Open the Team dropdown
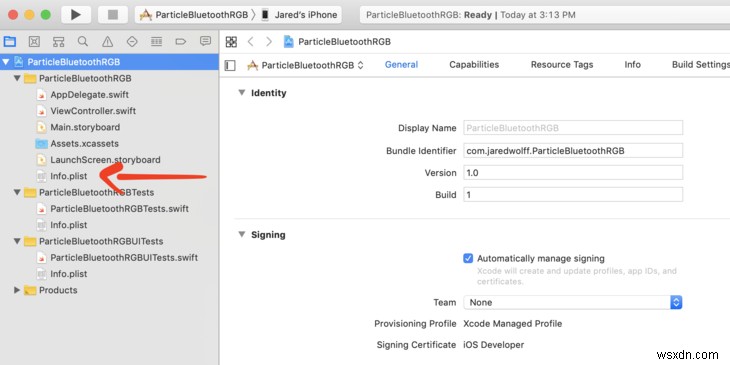This screenshot has height=365, width=730. [573, 302]
